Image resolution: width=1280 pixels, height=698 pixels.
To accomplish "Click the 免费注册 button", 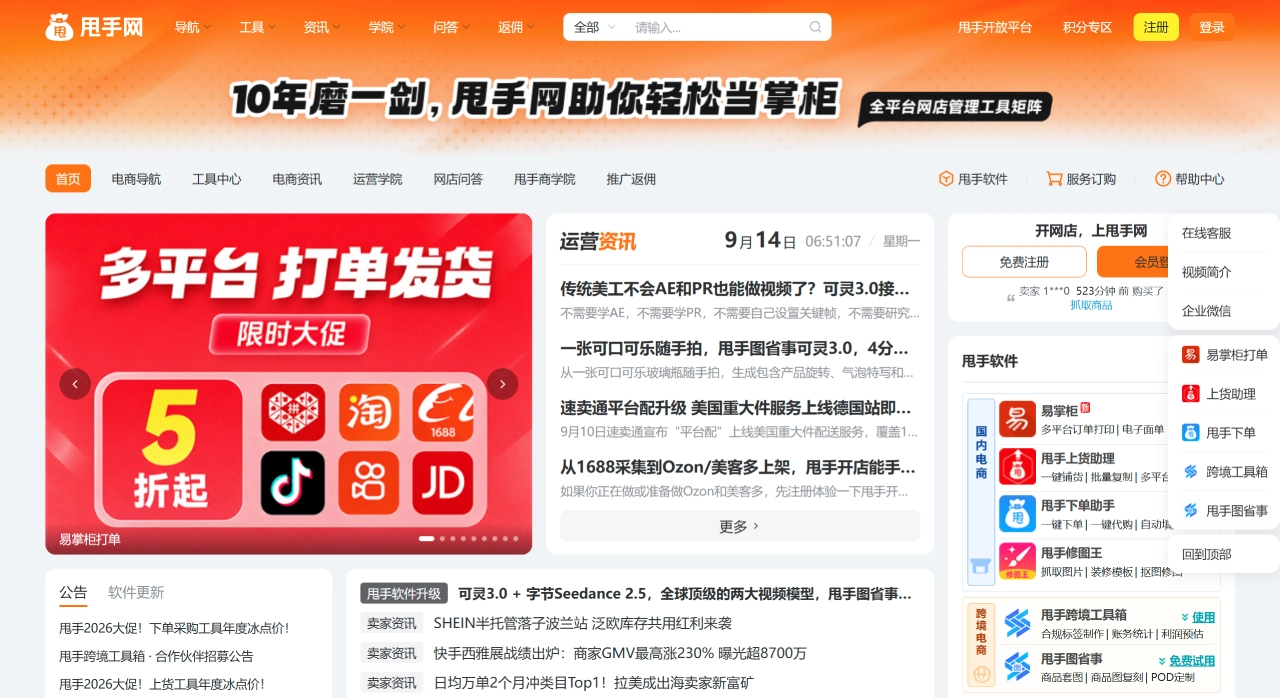I will pos(1024,262).
